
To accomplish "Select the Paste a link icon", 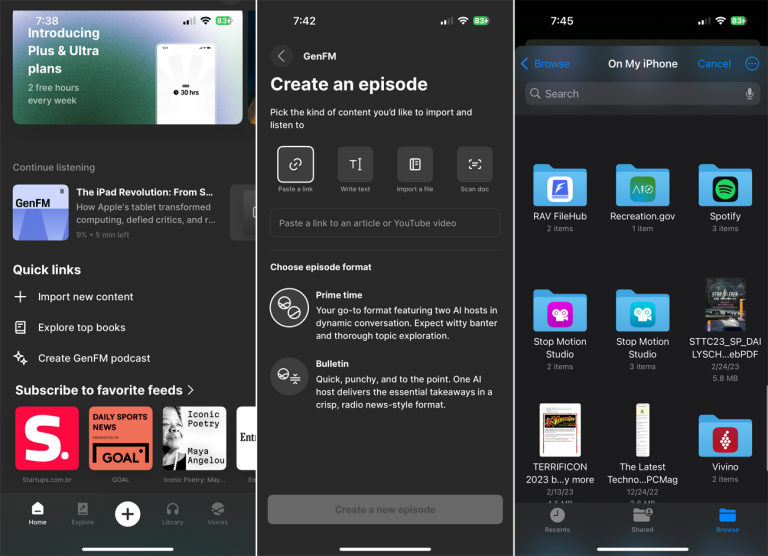I will [x=295, y=164].
